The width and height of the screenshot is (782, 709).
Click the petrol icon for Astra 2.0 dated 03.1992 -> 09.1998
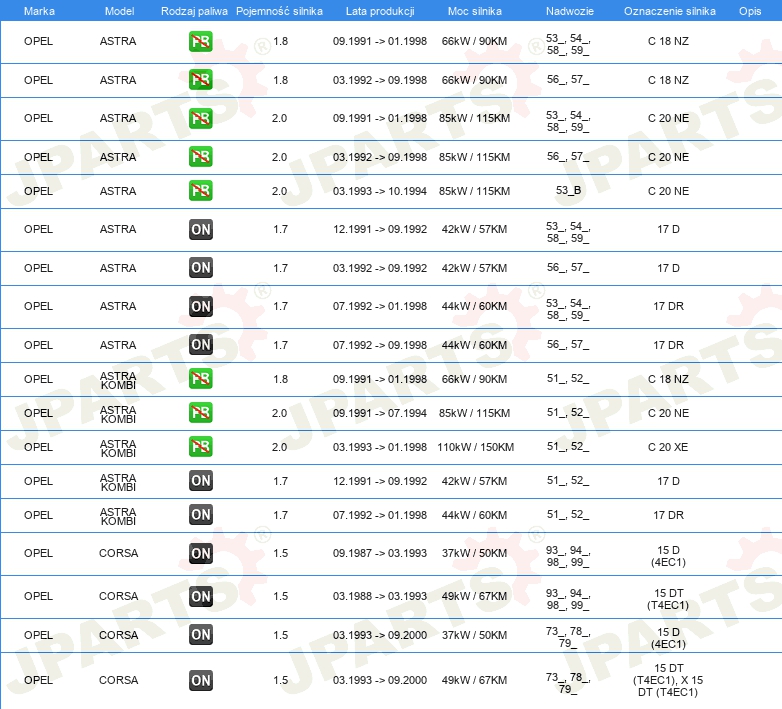[x=200, y=157]
